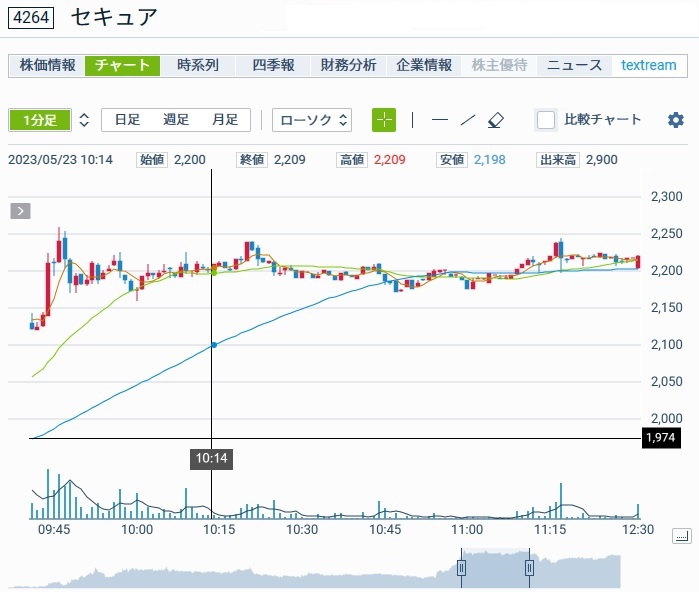
Task: Select the vertical line drawing tool
Action: (x=412, y=120)
